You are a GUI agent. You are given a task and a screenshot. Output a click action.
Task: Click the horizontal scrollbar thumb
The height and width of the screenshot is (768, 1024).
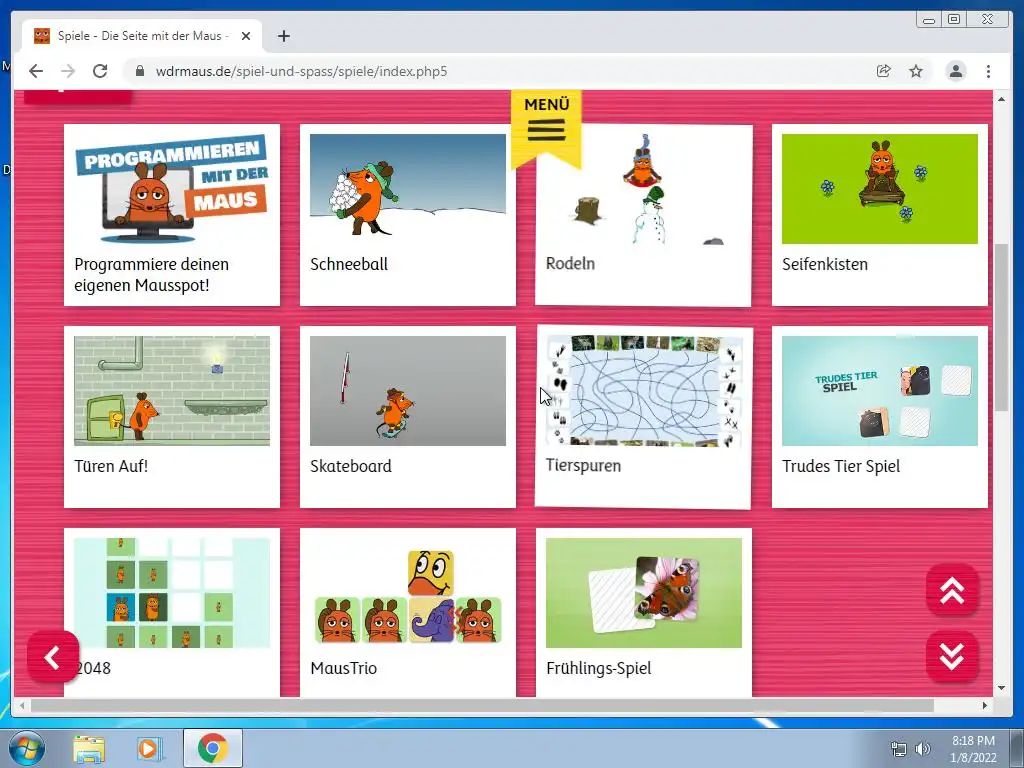(482, 705)
